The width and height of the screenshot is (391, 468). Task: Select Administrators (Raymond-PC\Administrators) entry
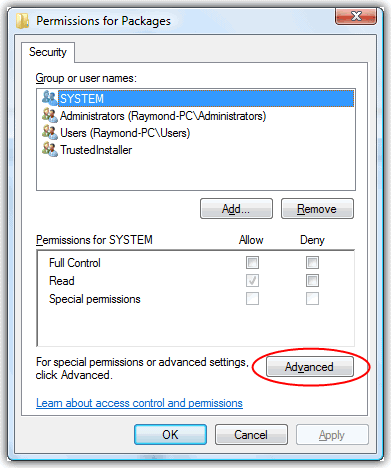pyautogui.click(x=163, y=116)
